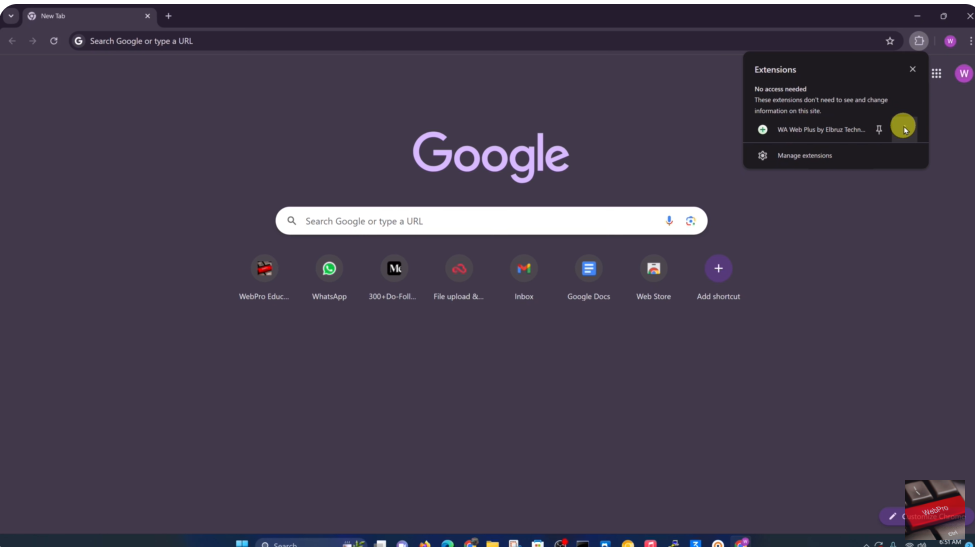Open the Google Docs shortcut
Image resolution: width=975 pixels, height=547 pixels.
click(x=588, y=278)
